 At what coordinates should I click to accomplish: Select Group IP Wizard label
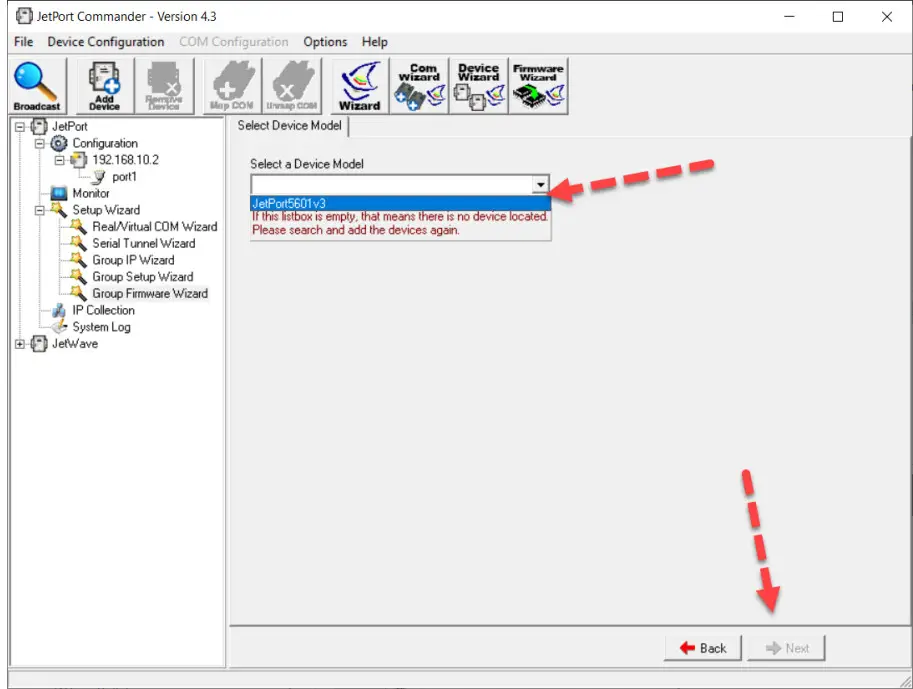(133, 260)
